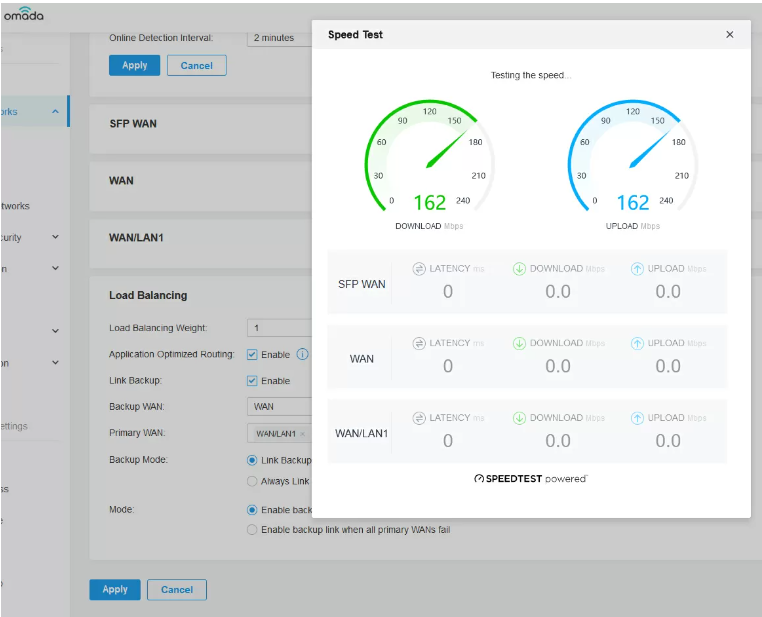762x617 pixels.
Task: Open the Backup WAN dropdown
Action: click(x=278, y=407)
